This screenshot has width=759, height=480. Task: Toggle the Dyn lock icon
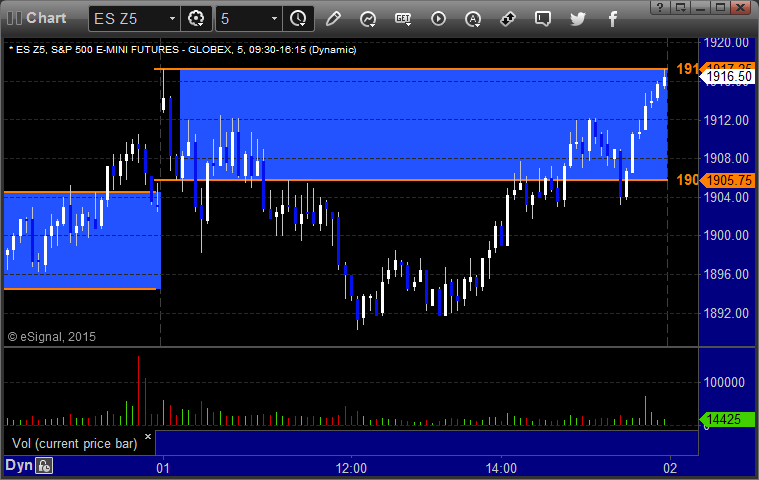coord(44,466)
